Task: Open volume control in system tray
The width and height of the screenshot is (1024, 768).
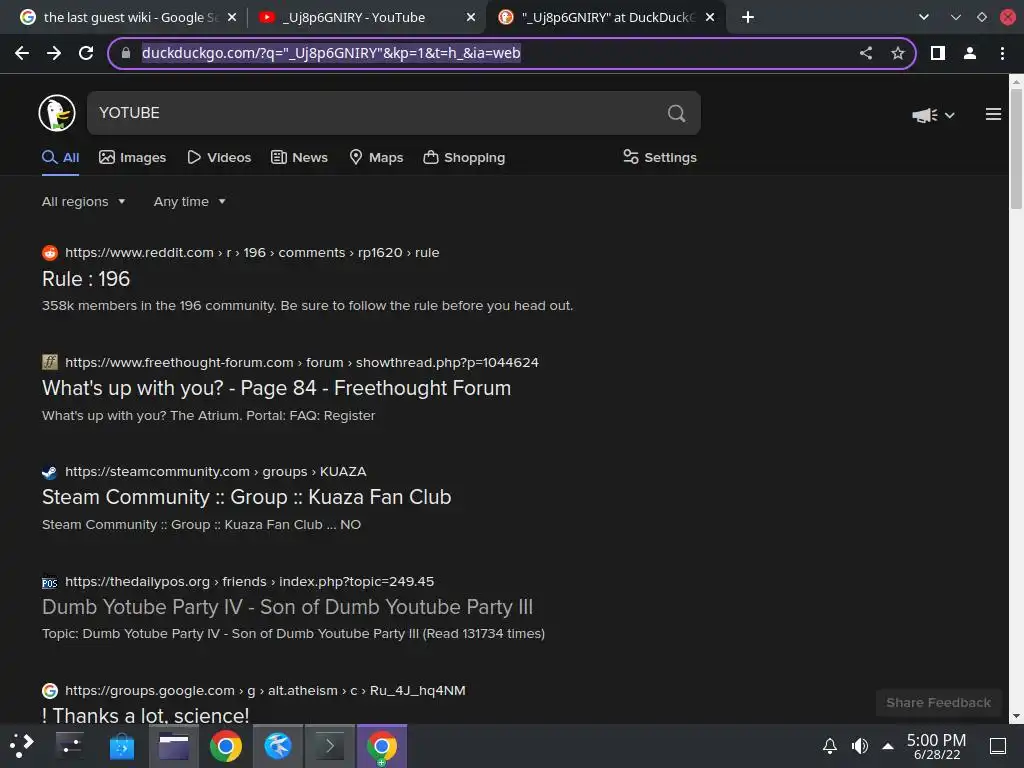Action: [859, 746]
